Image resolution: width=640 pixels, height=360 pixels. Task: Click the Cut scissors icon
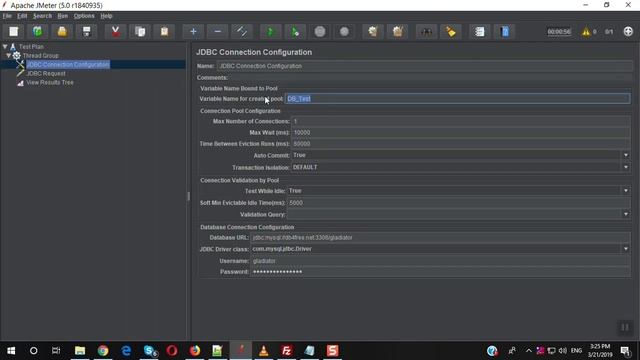(x=116, y=31)
